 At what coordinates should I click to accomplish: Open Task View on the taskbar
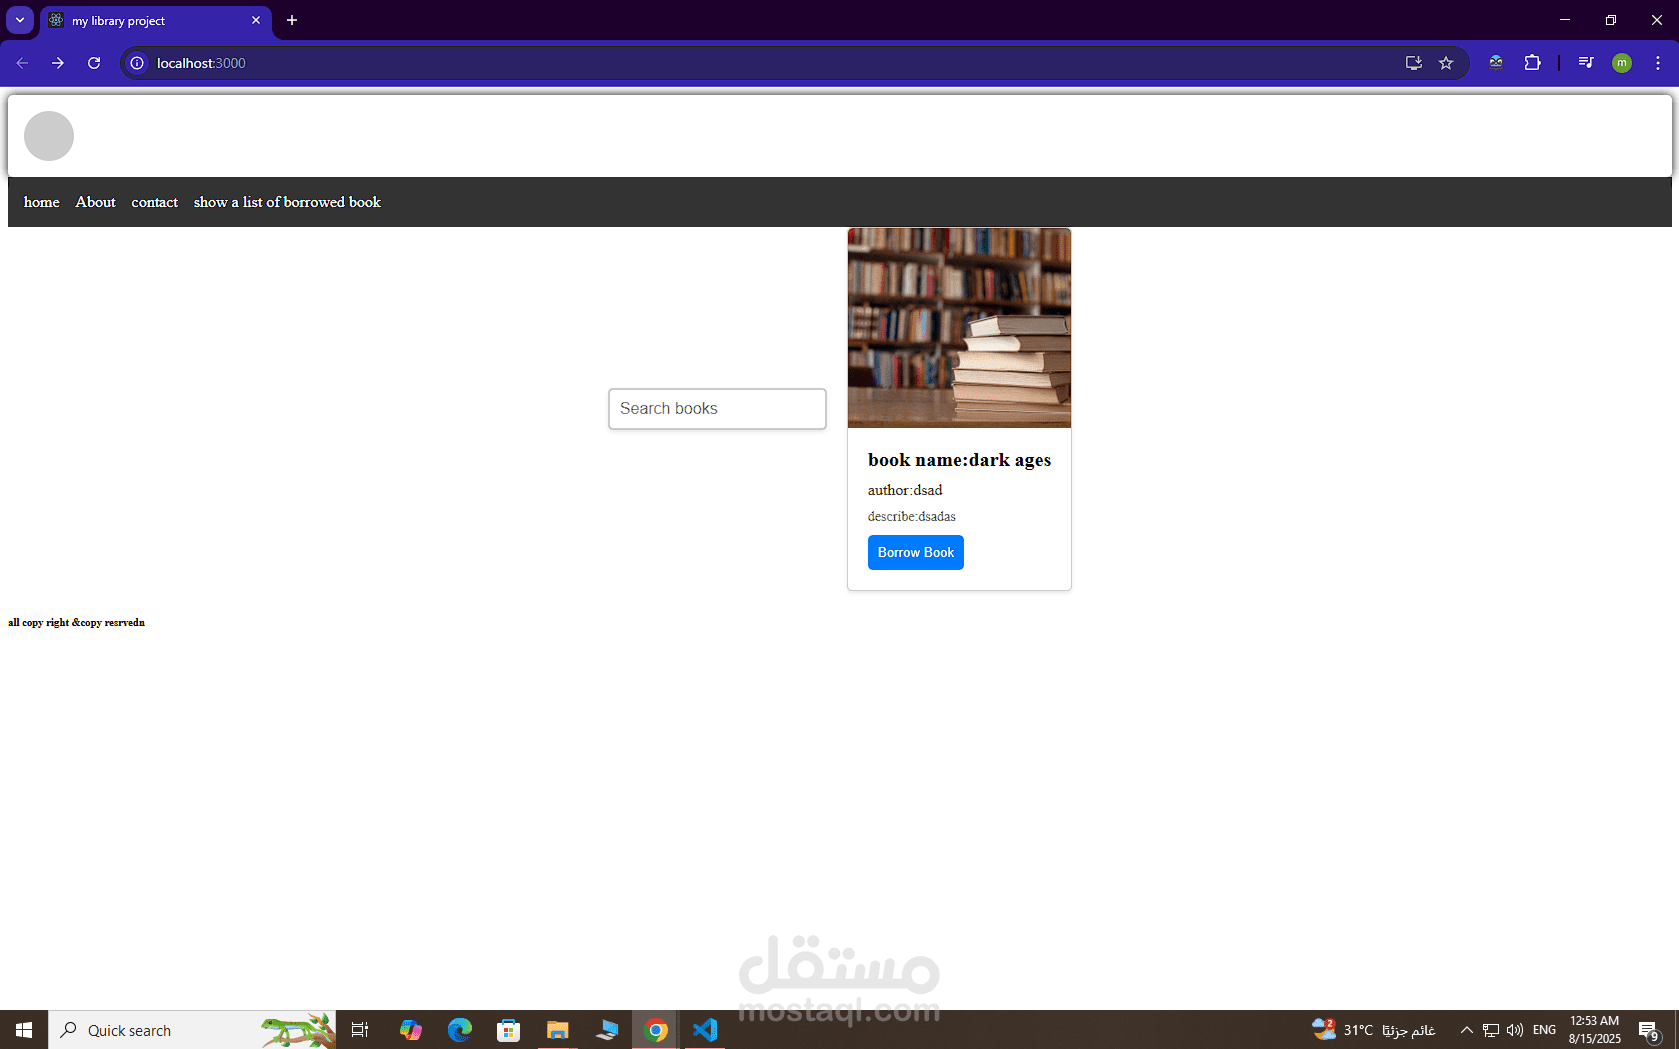[x=360, y=1030]
